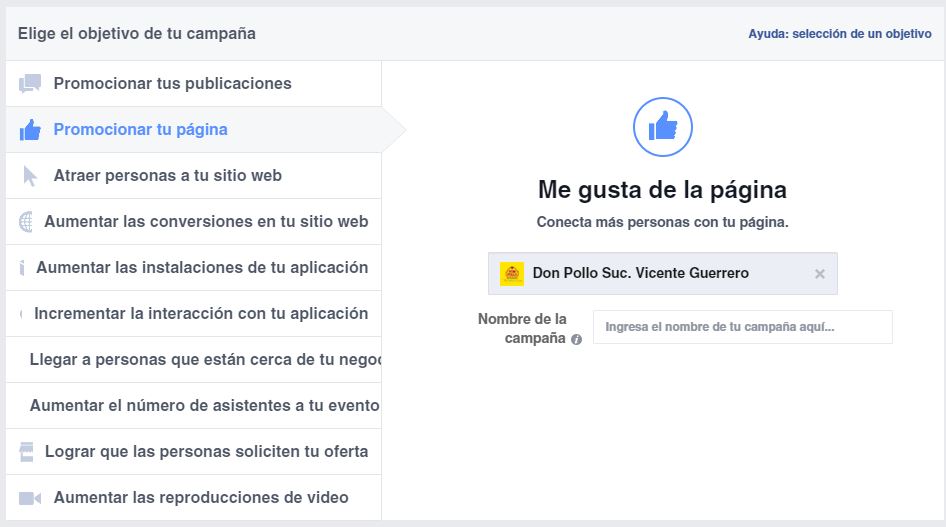
Task: Click the Don Pollo Suc. Vicente Guerrero page field
Action: (x=662, y=273)
